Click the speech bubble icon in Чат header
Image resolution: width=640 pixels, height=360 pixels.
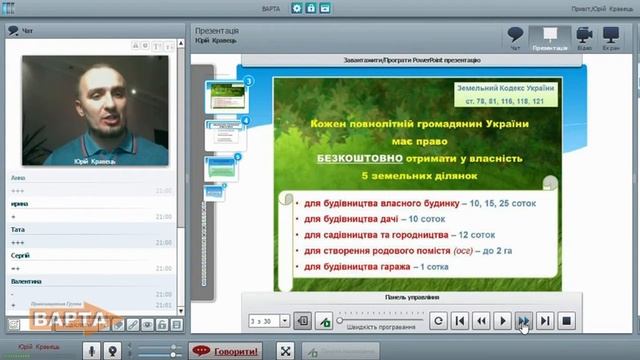13,31
